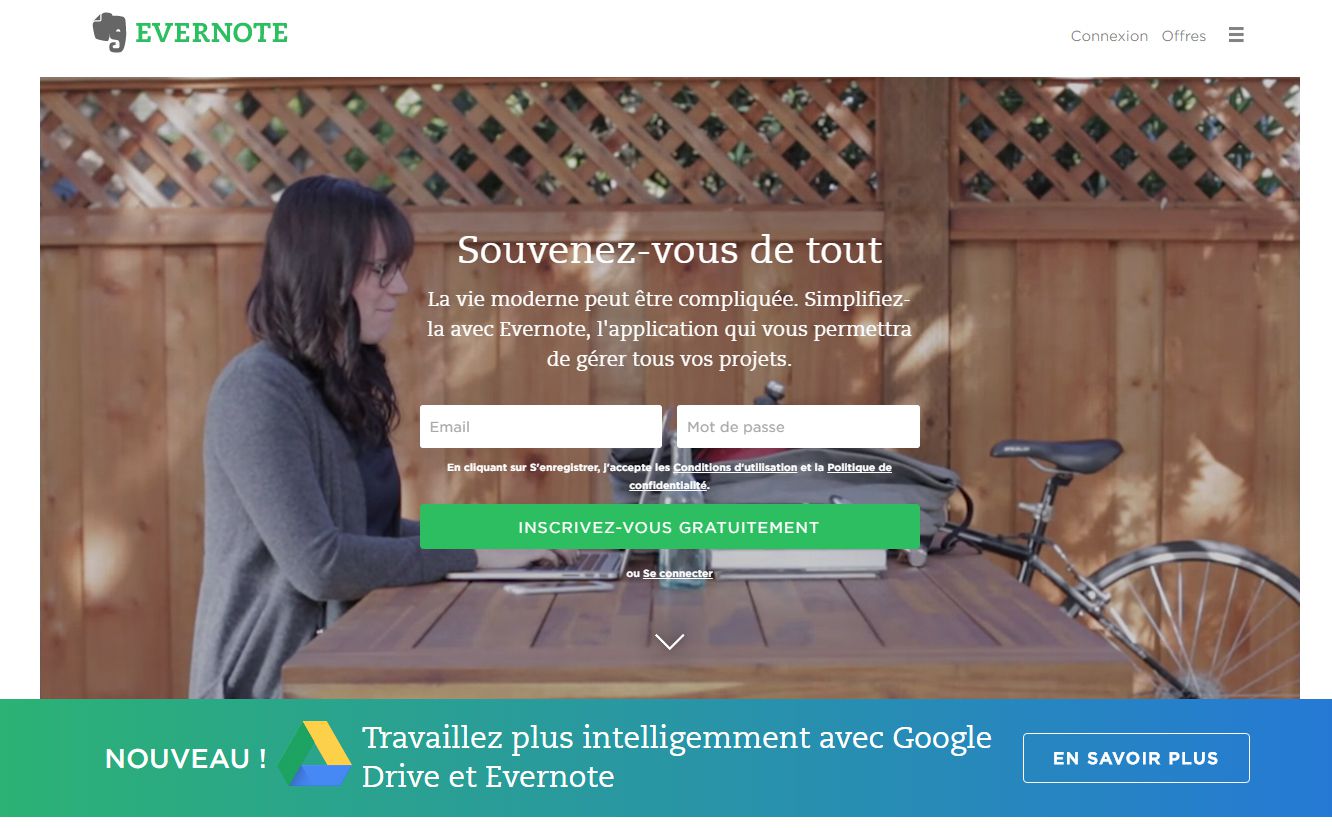Follow the Se connecter link
This screenshot has height=828, width=1332.
click(x=678, y=574)
